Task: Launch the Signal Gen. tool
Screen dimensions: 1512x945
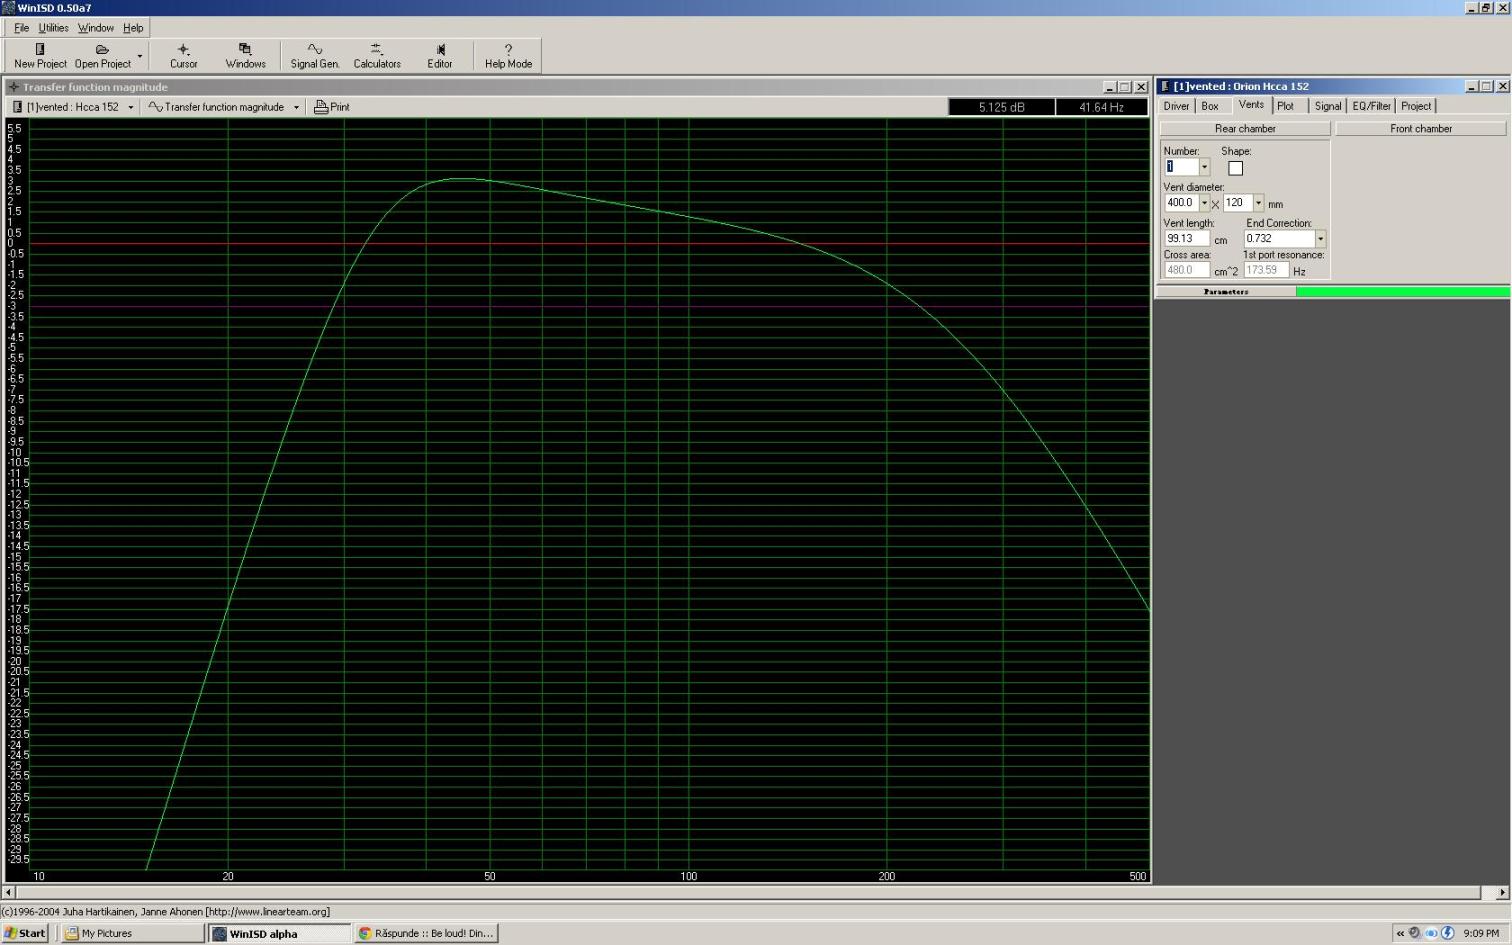Action: pyautogui.click(x=315, y=55)
